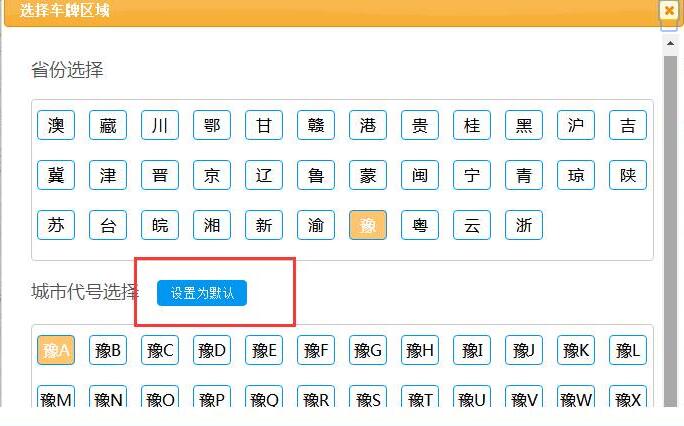The height and width of the screenshot is (426, 684).
Task: Click 设置为默认 (set as default) button
Action: click(x=201, y=293)
